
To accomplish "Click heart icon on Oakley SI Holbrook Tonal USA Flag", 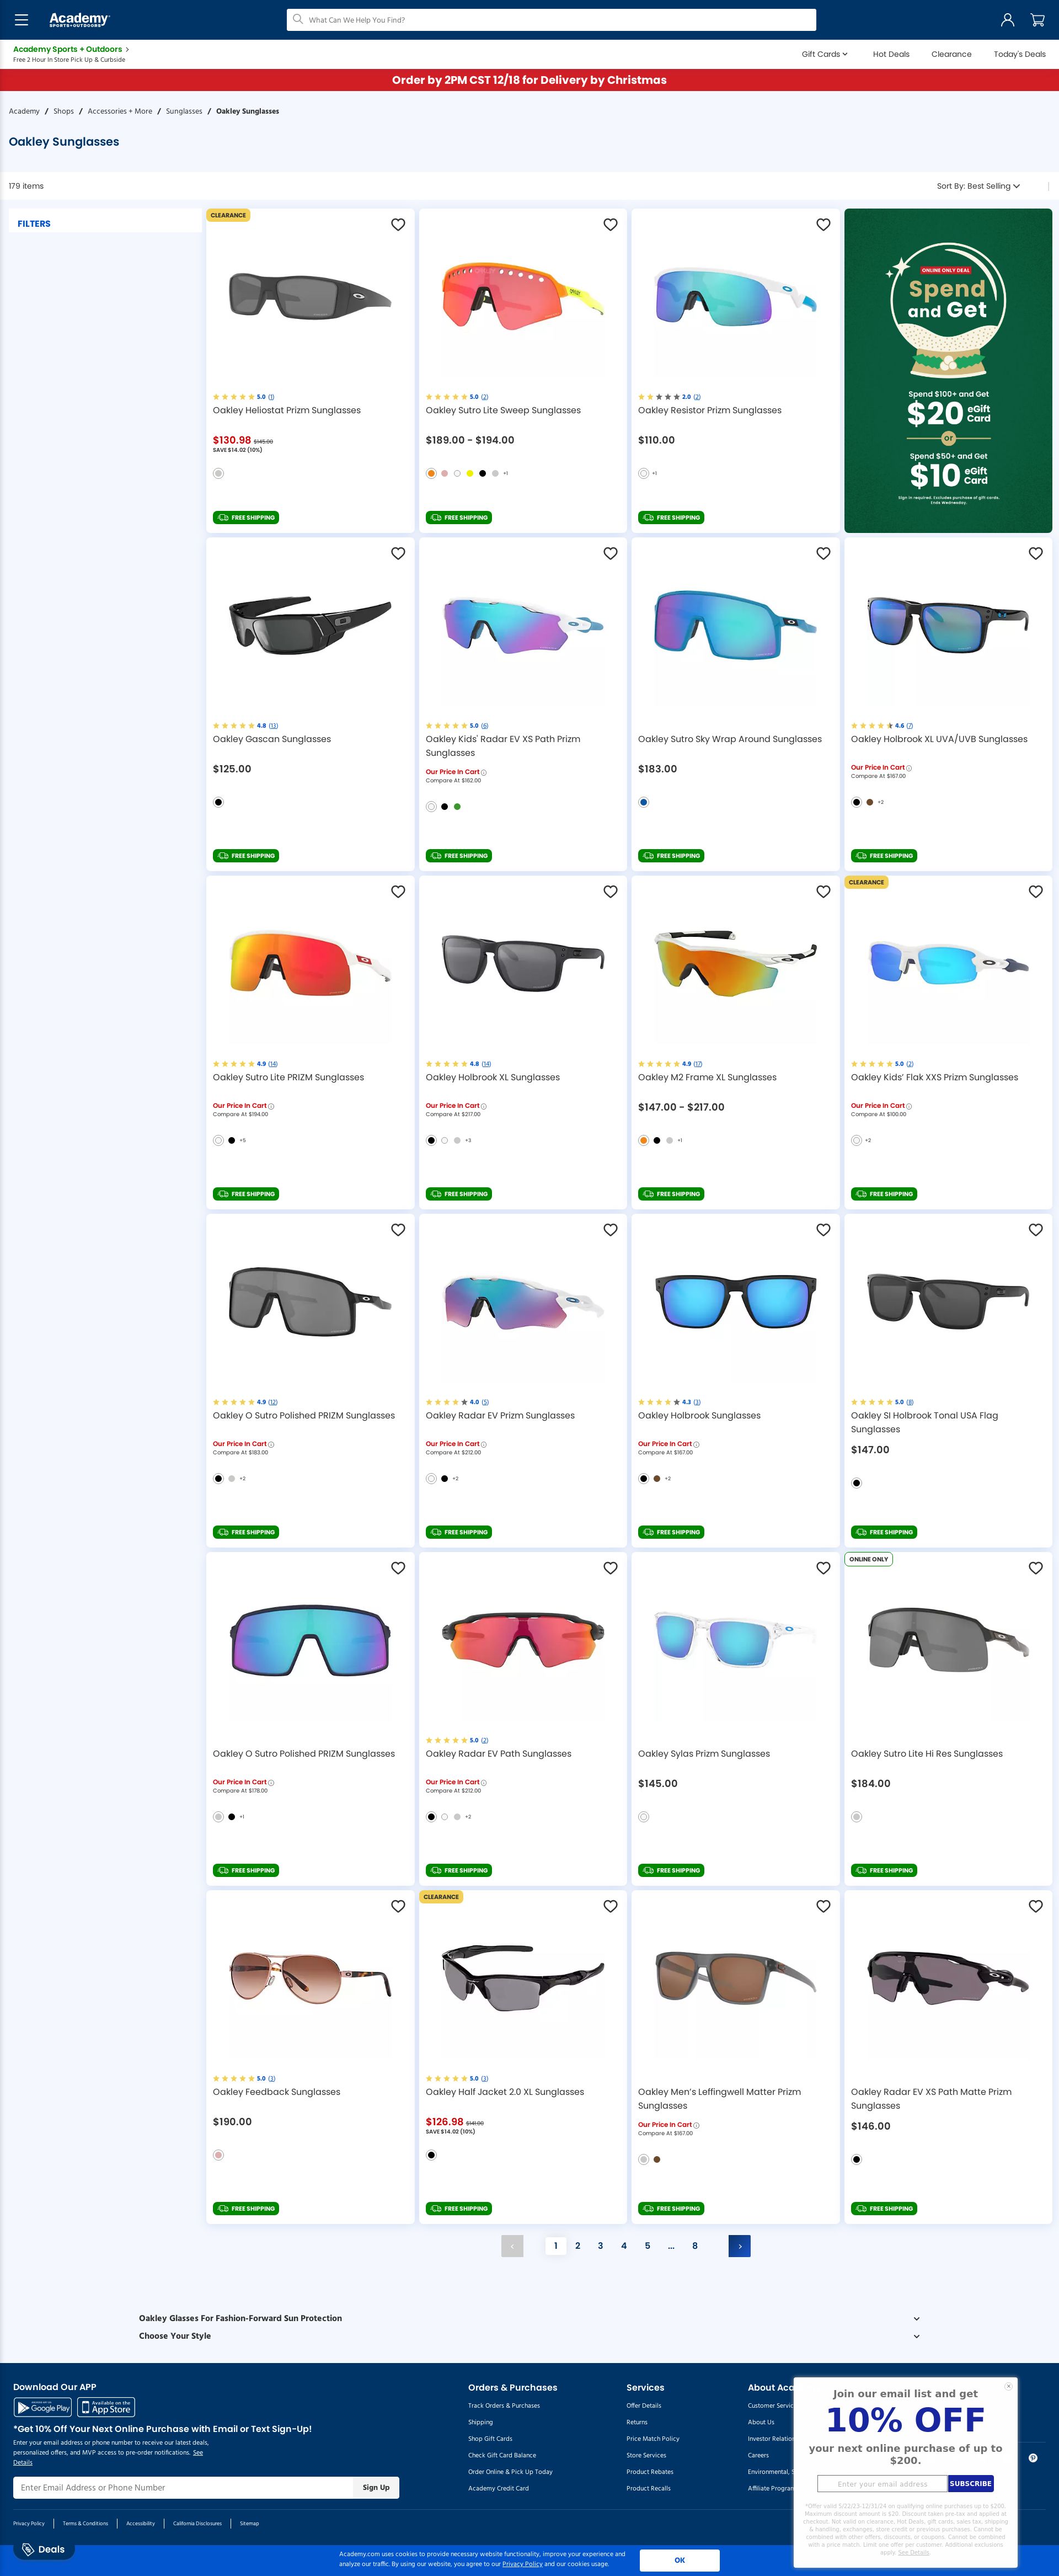I will (1036, 1230).
